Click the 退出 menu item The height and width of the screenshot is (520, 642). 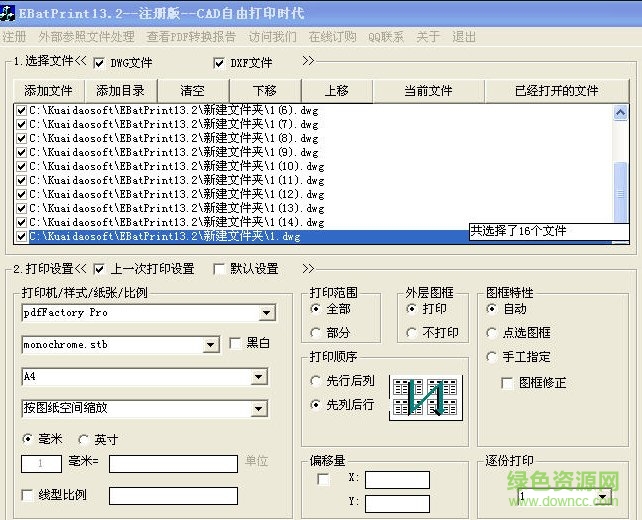click(x=464, y=37)
